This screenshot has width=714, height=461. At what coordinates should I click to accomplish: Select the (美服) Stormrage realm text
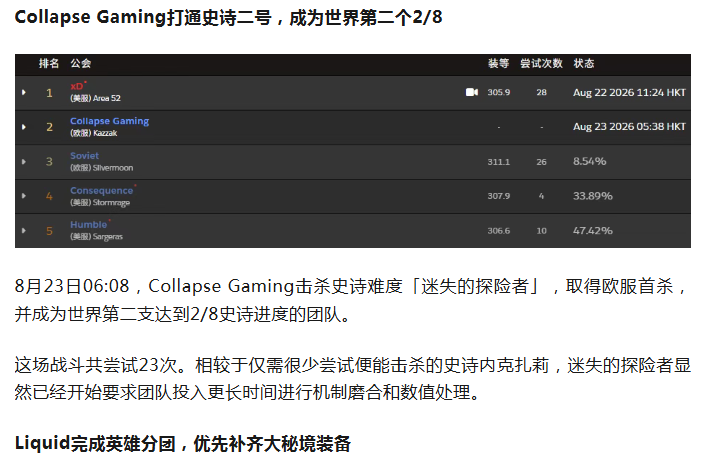100,203
